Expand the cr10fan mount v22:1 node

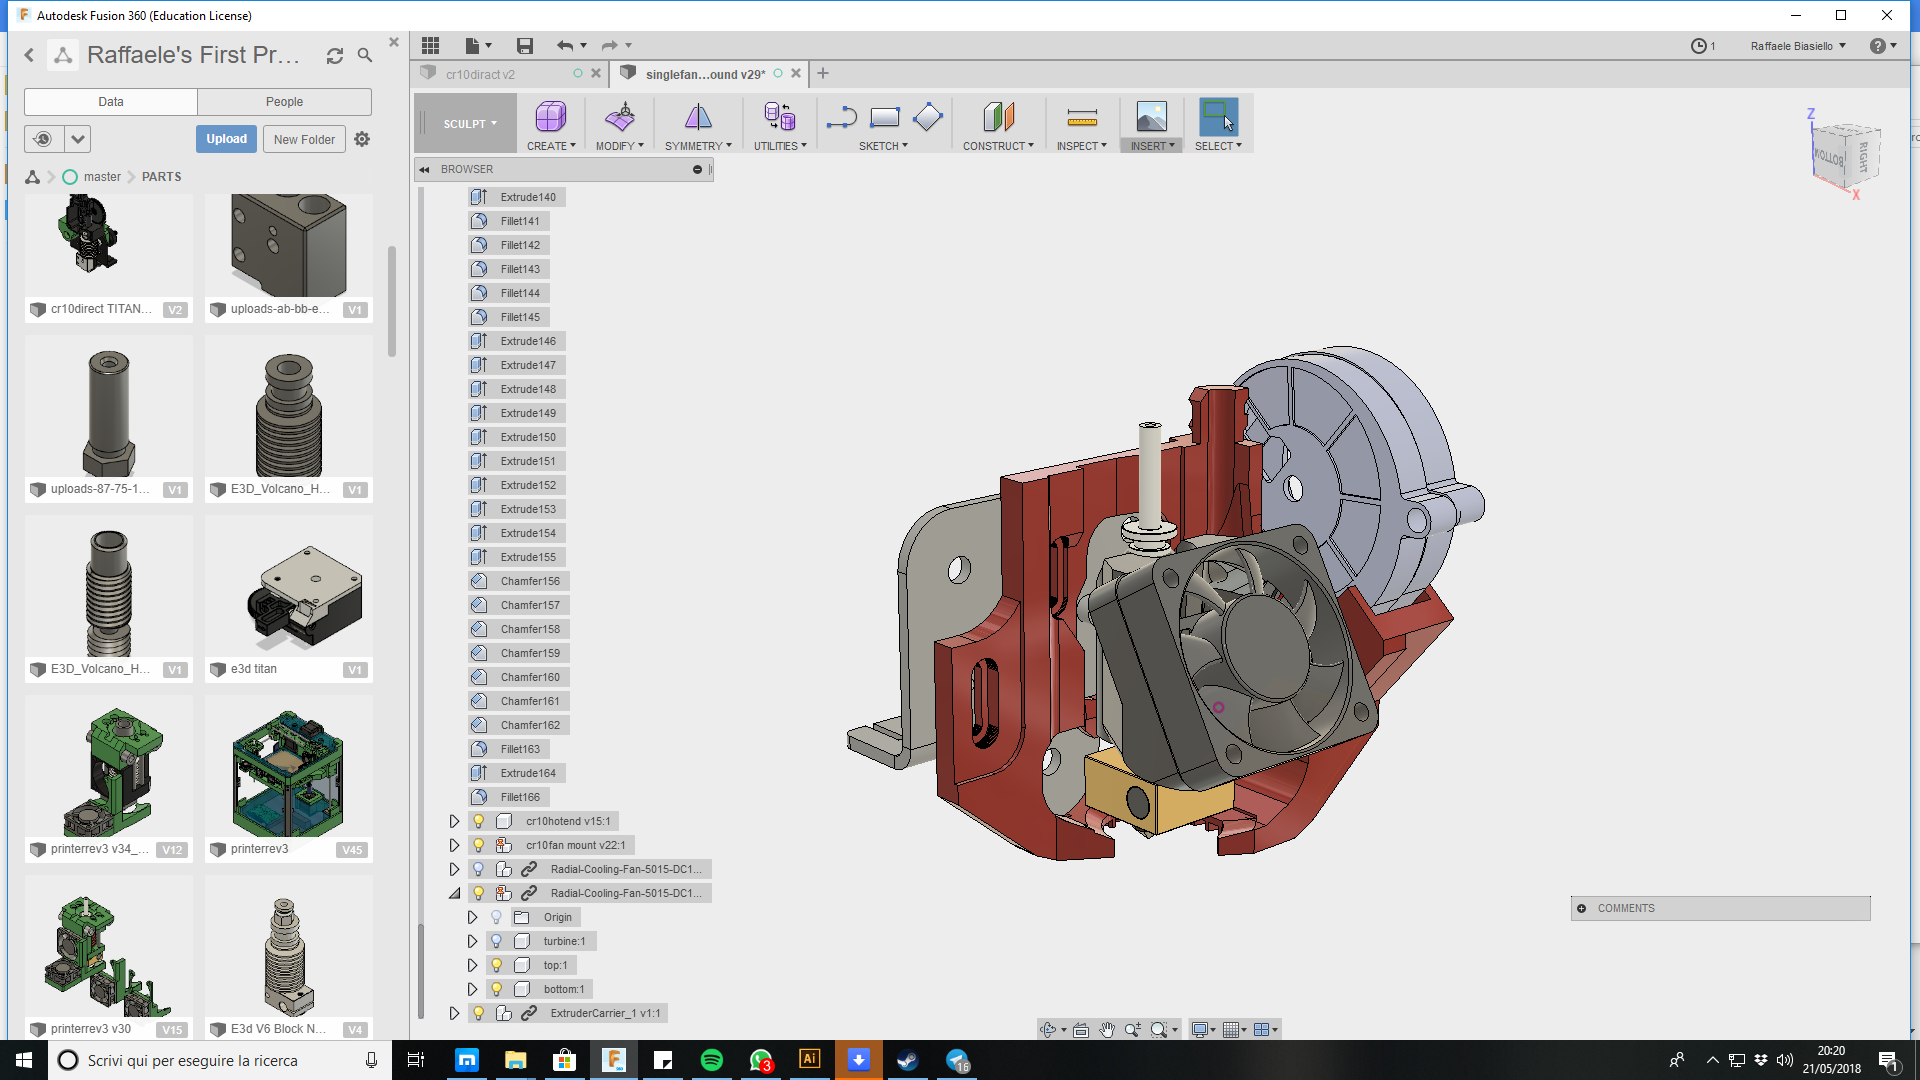455,845
